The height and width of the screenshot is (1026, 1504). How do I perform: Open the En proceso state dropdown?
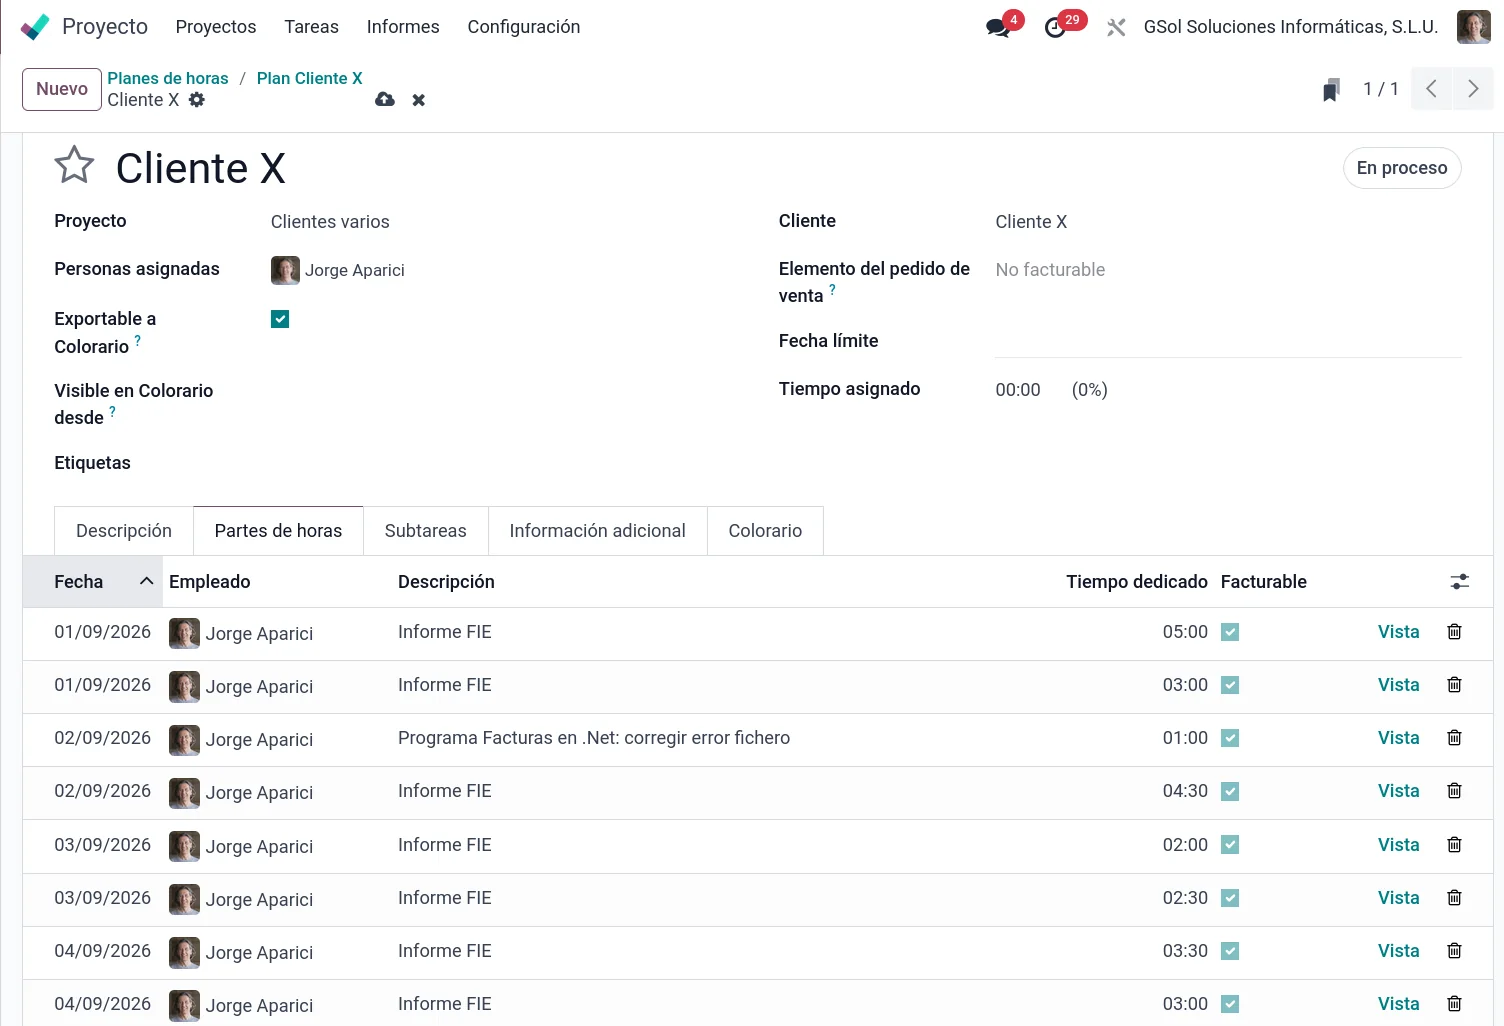point(1402,168)
